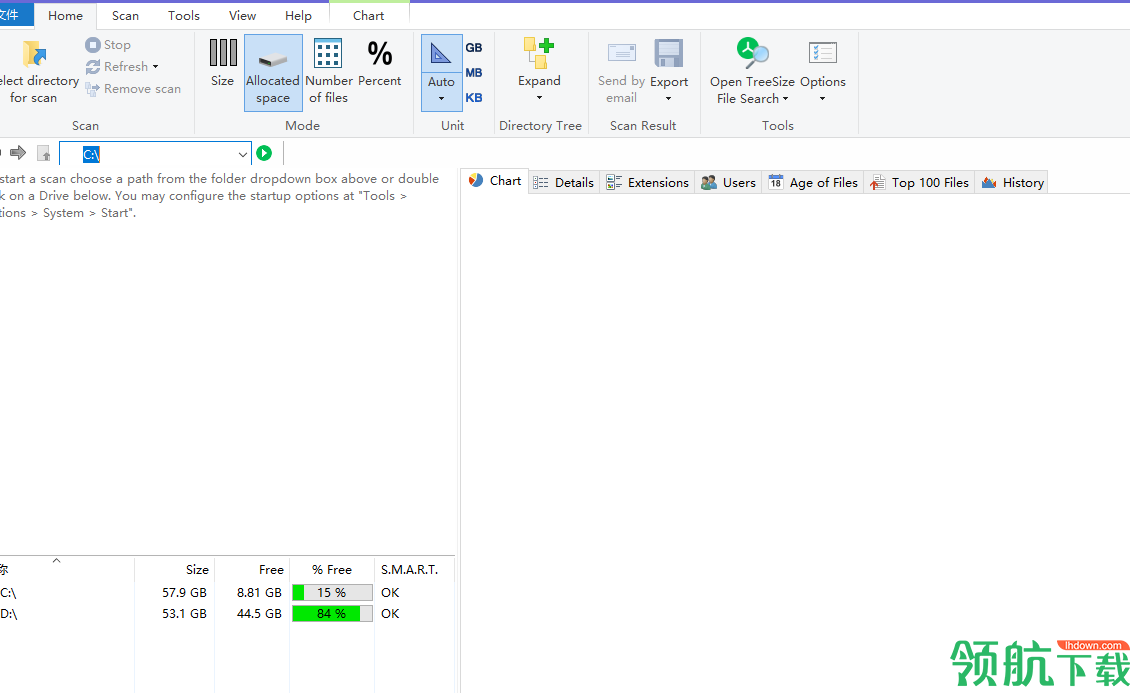The image size is (1130, 693).
Task: Switch to the Age of Files tab
Action: click(x=813, y=182)
